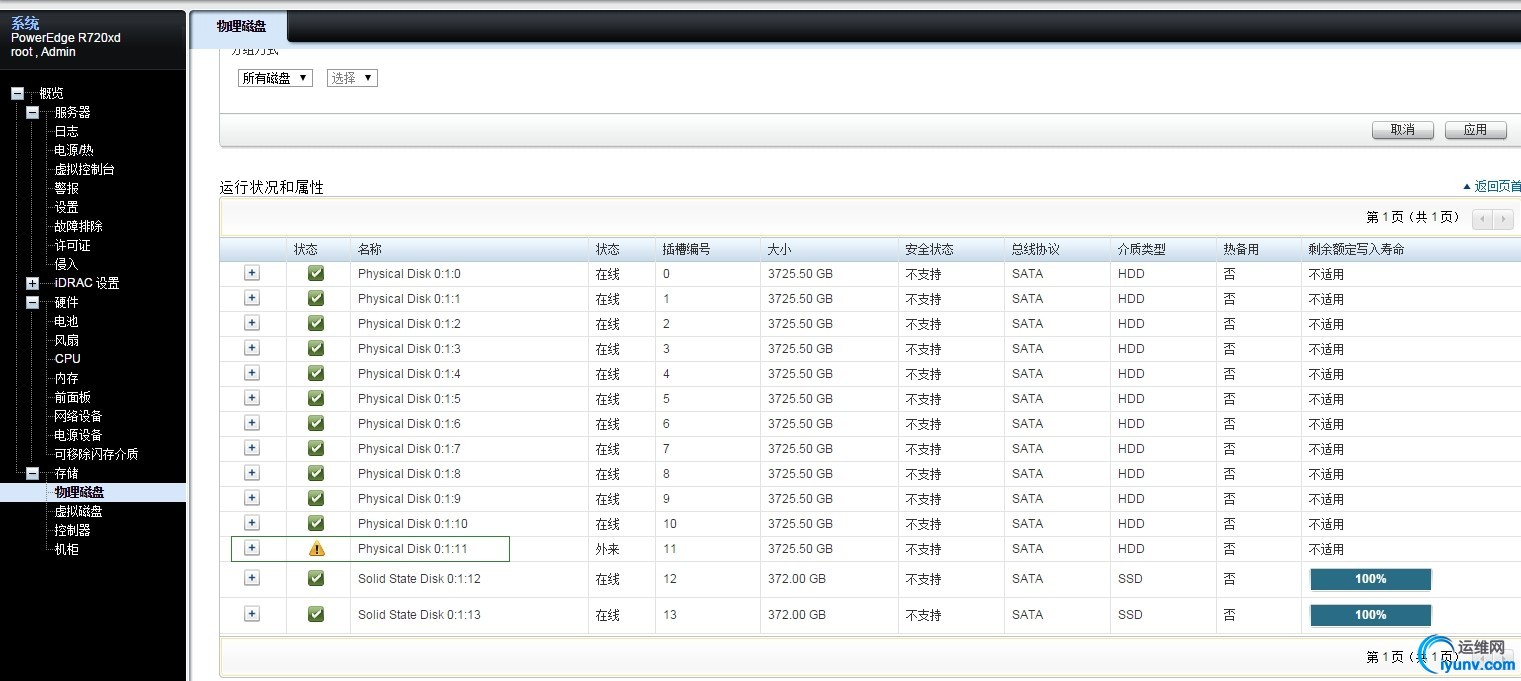Screen dimensions: 1521x681
Task: Click write-life progress bar for SSD 0:1:13
Action: tap(1371, 615)
